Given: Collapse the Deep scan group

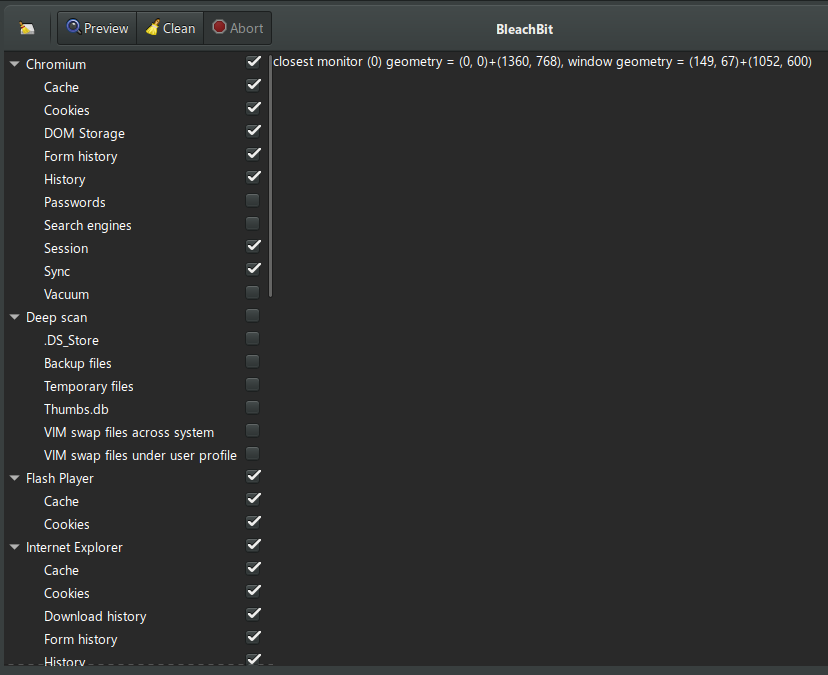Looking at the screenshot, I should (x=15, y=317).
